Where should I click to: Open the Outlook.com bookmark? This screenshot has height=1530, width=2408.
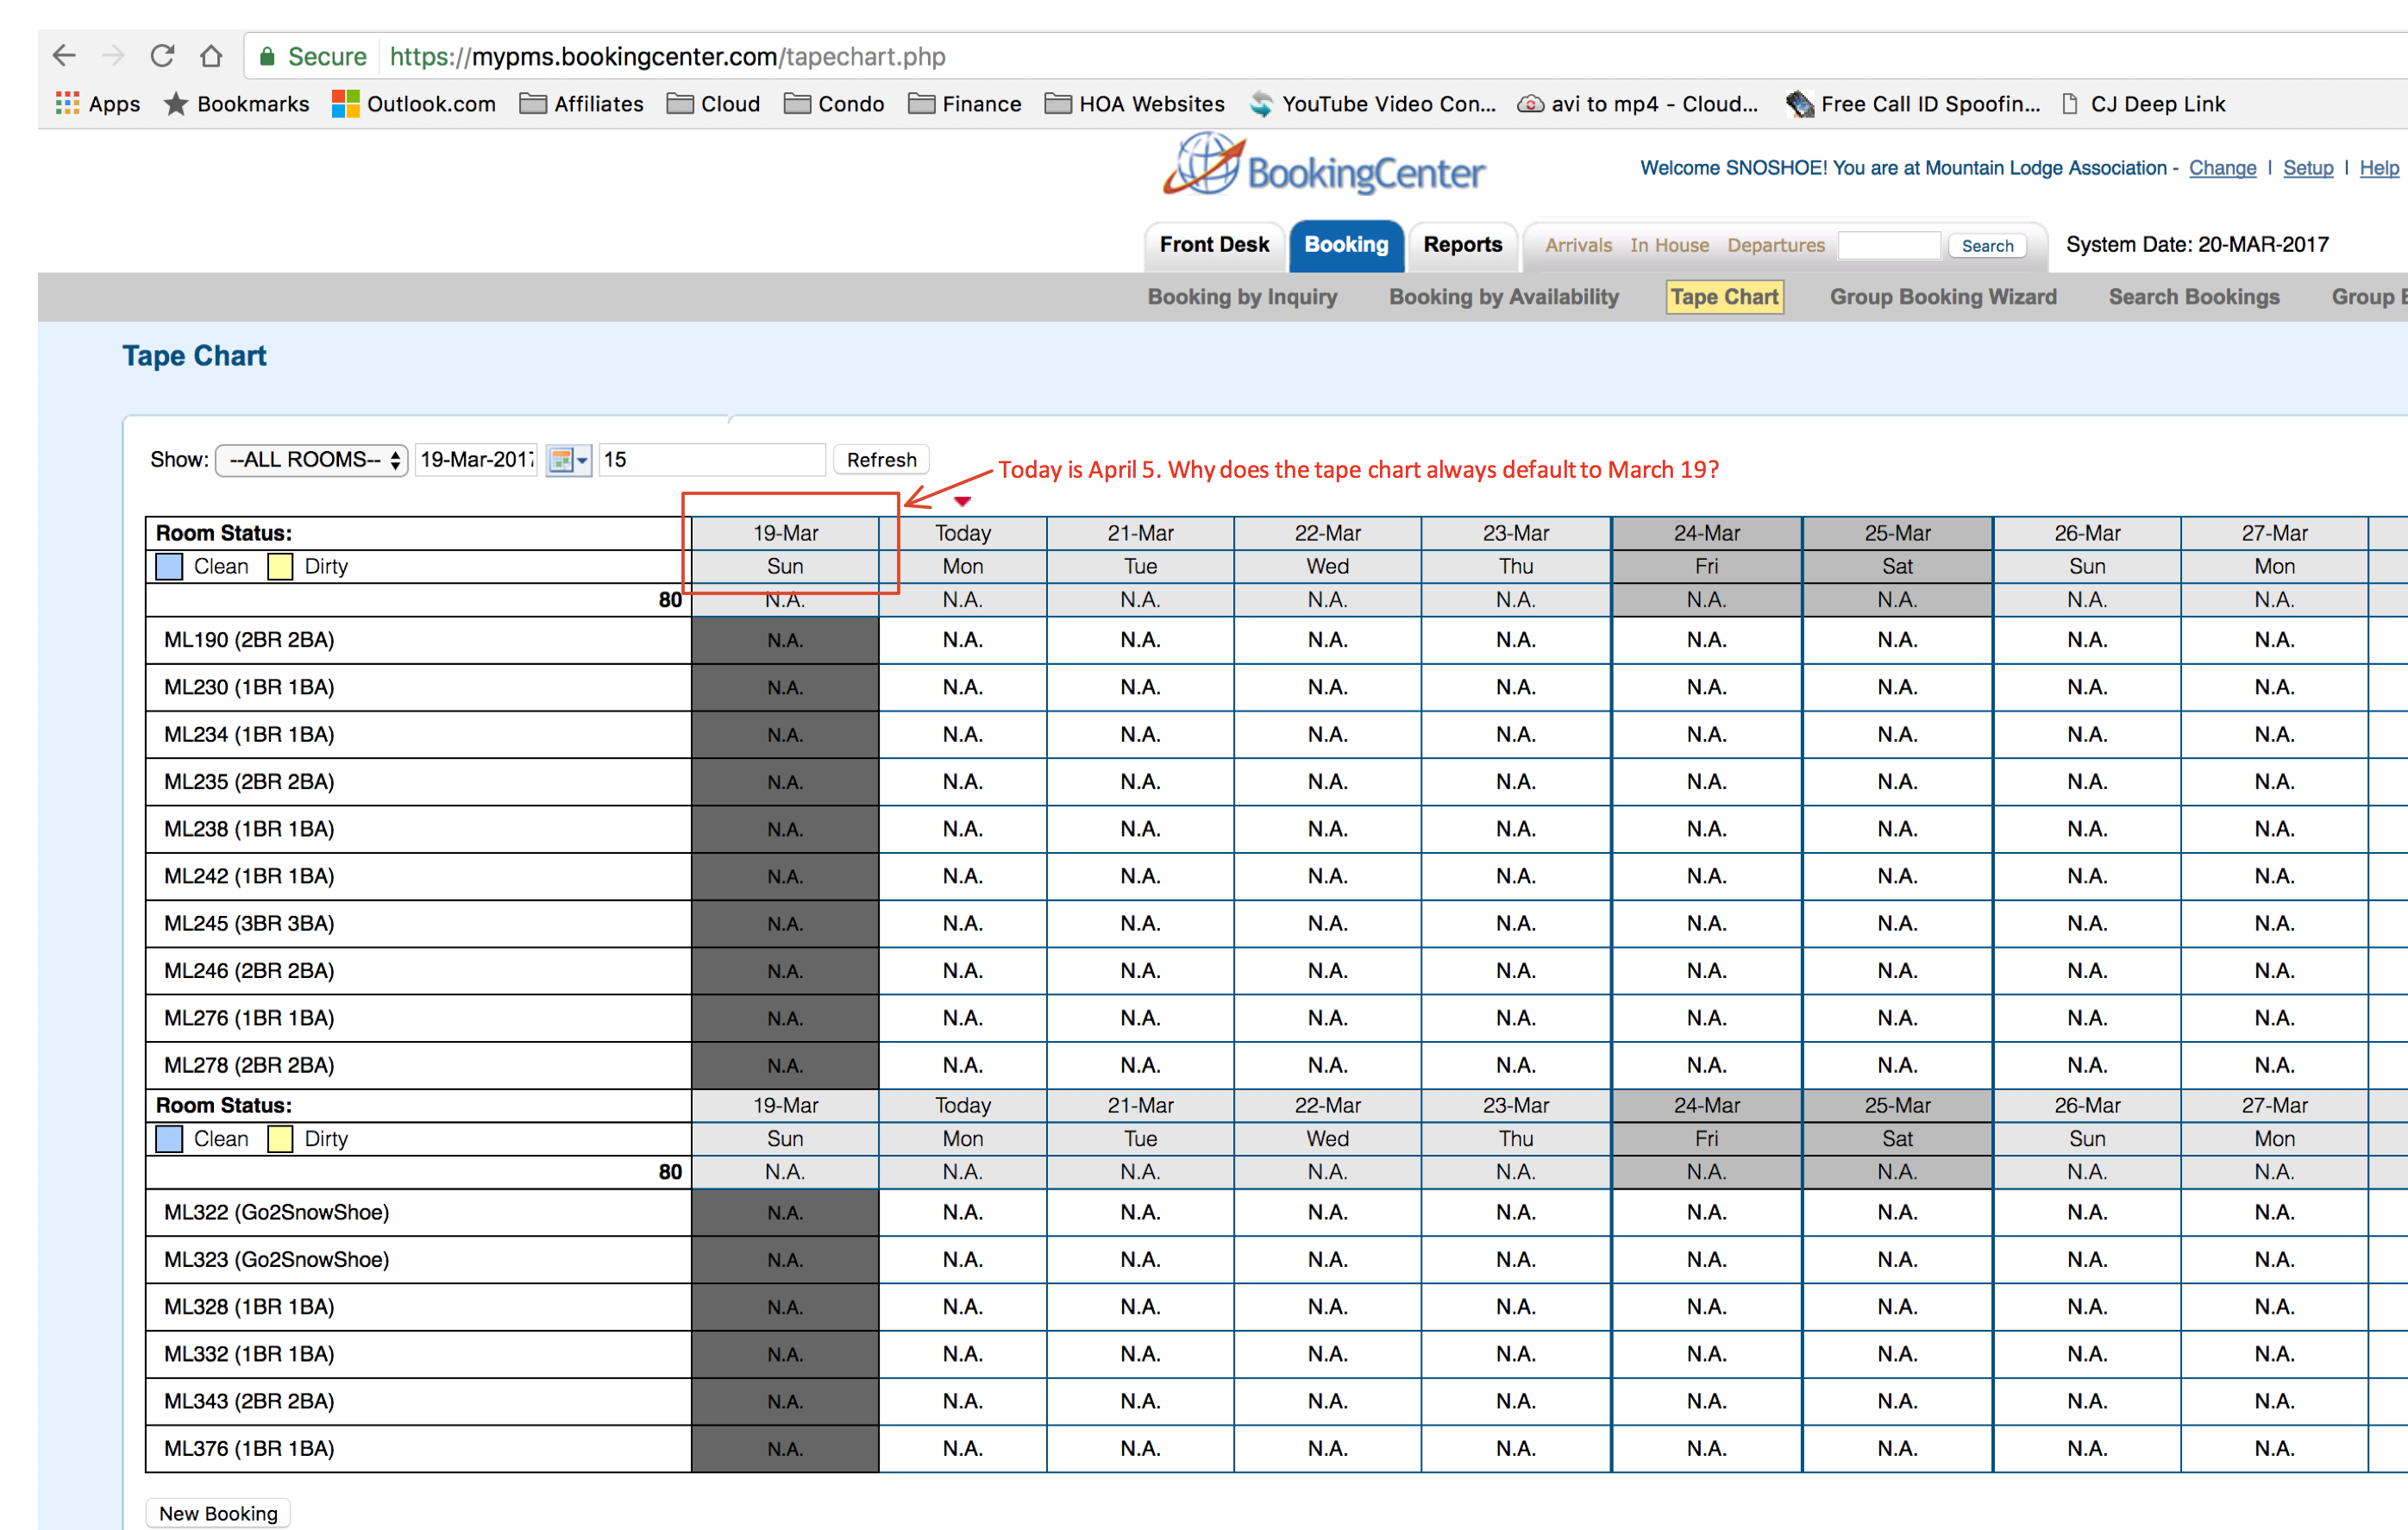[x=414, y=104]
